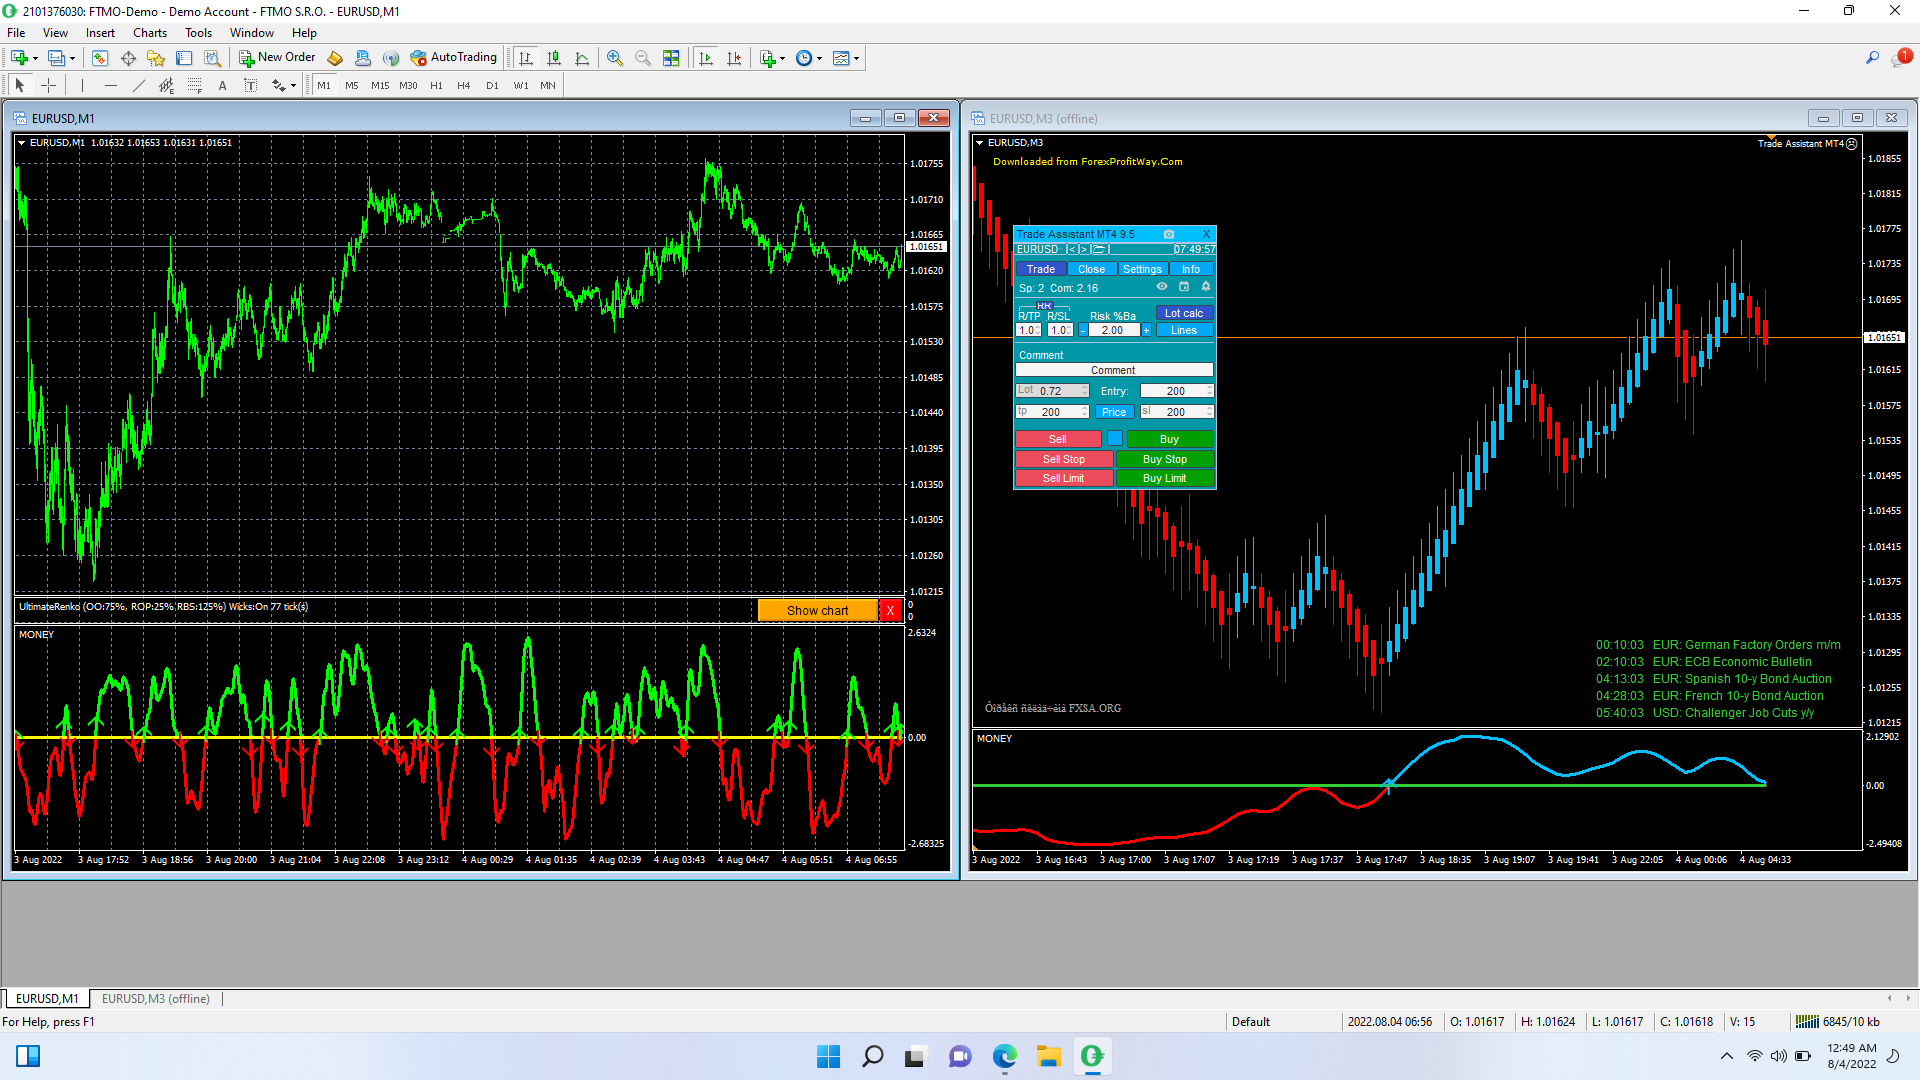
Task: Click the green Buy Limit button
Action: (1164, 478)
